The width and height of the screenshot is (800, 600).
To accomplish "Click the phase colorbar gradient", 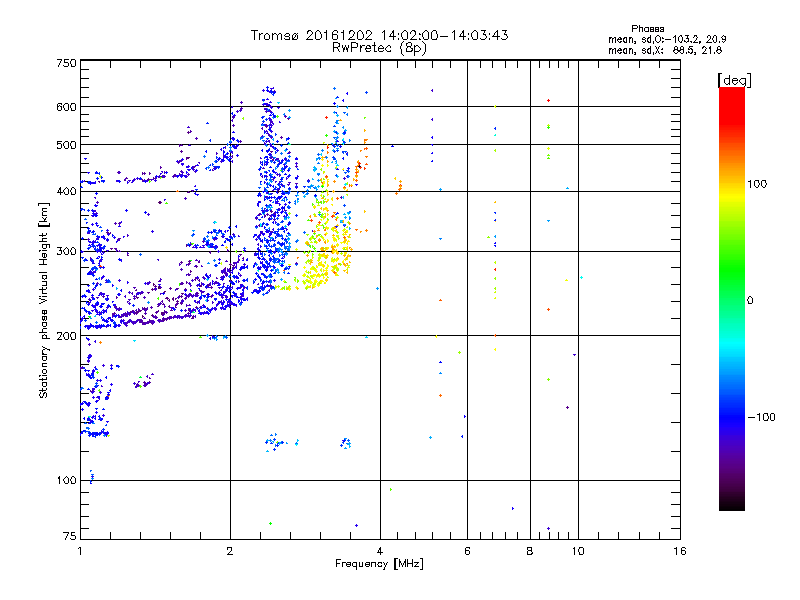I will (x=732, y=298).
